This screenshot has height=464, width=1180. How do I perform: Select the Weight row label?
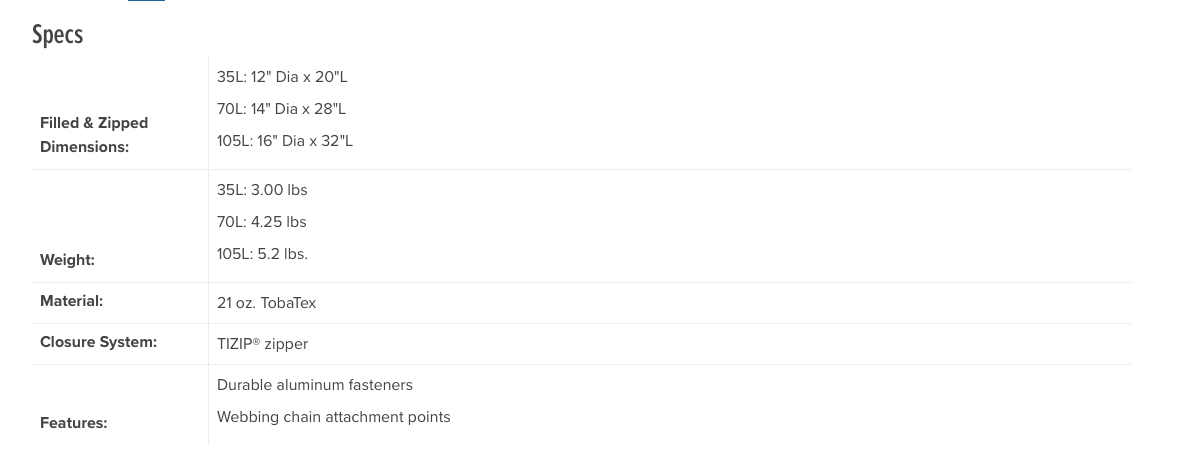67,260
